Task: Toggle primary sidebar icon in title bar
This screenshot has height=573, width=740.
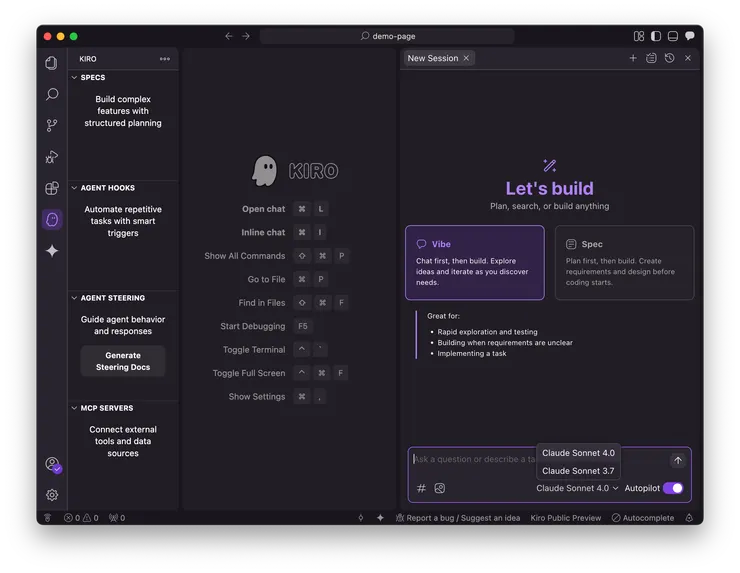Action: pyautogui.click(x=656, y=36)
